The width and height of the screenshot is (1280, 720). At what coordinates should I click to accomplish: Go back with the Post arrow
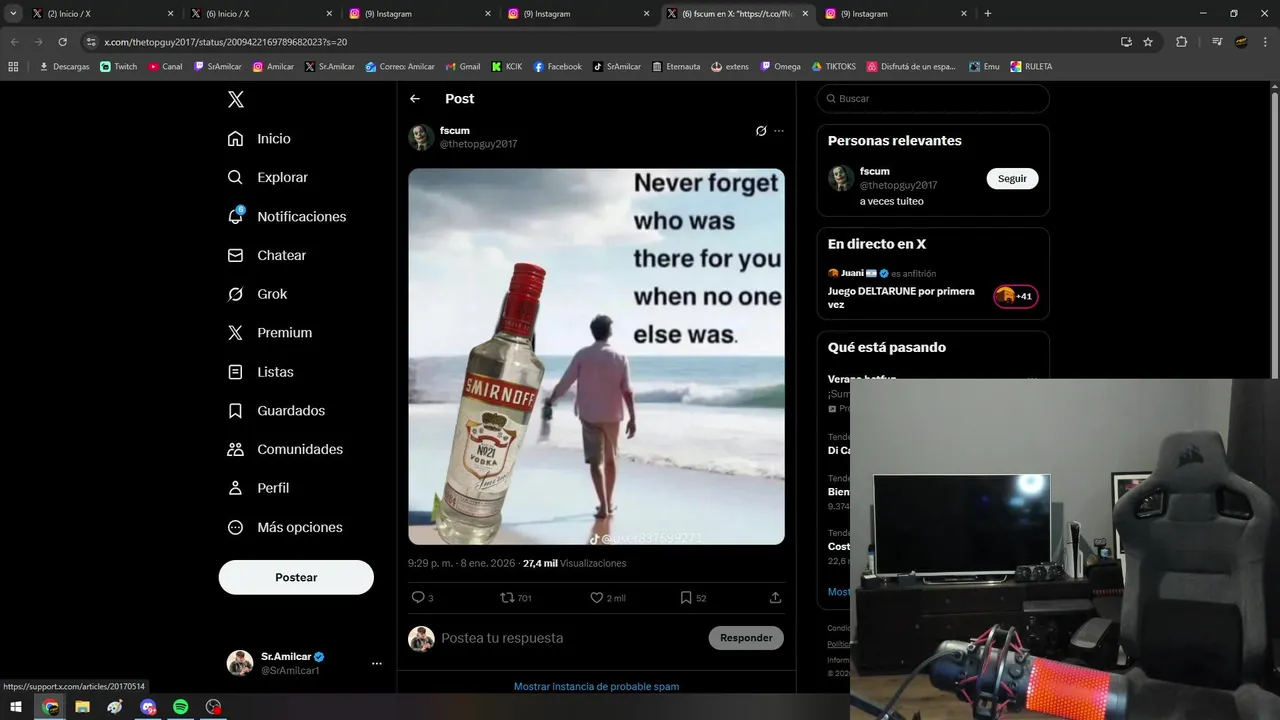click(415, 99)
